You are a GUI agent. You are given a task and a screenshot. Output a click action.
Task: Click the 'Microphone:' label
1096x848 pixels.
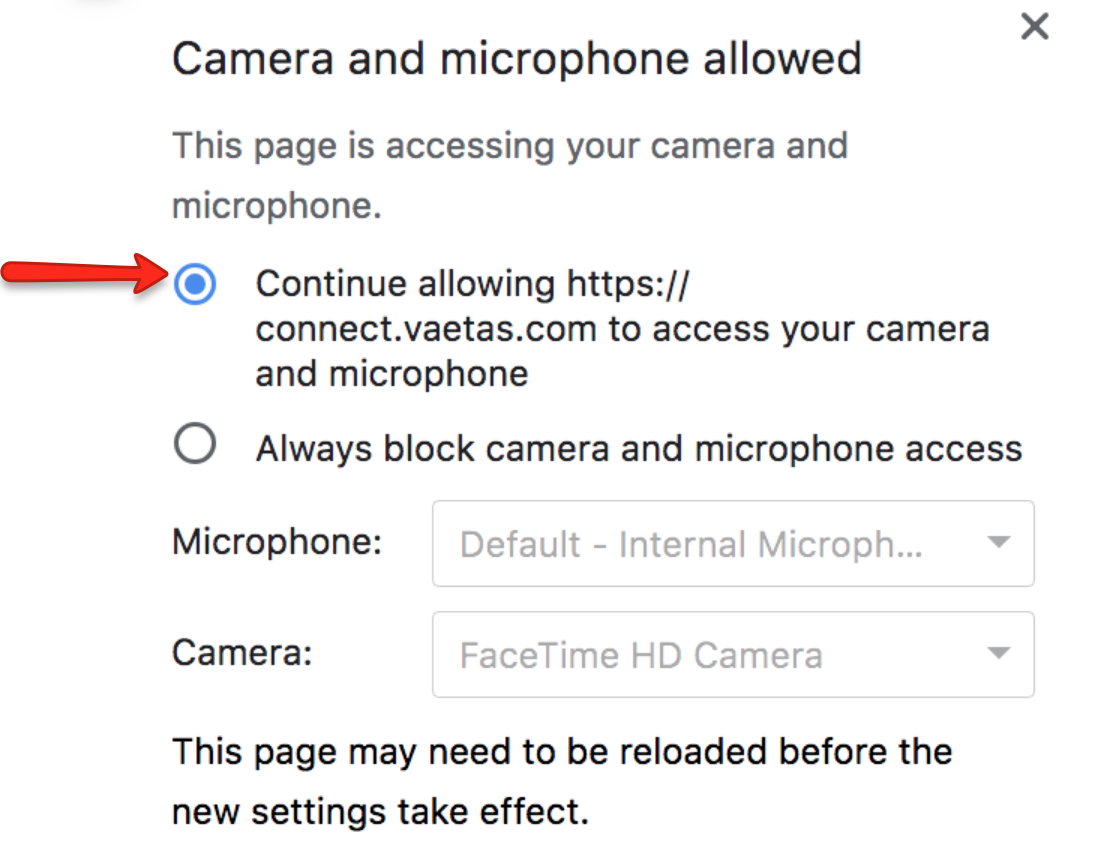[277, 542]
